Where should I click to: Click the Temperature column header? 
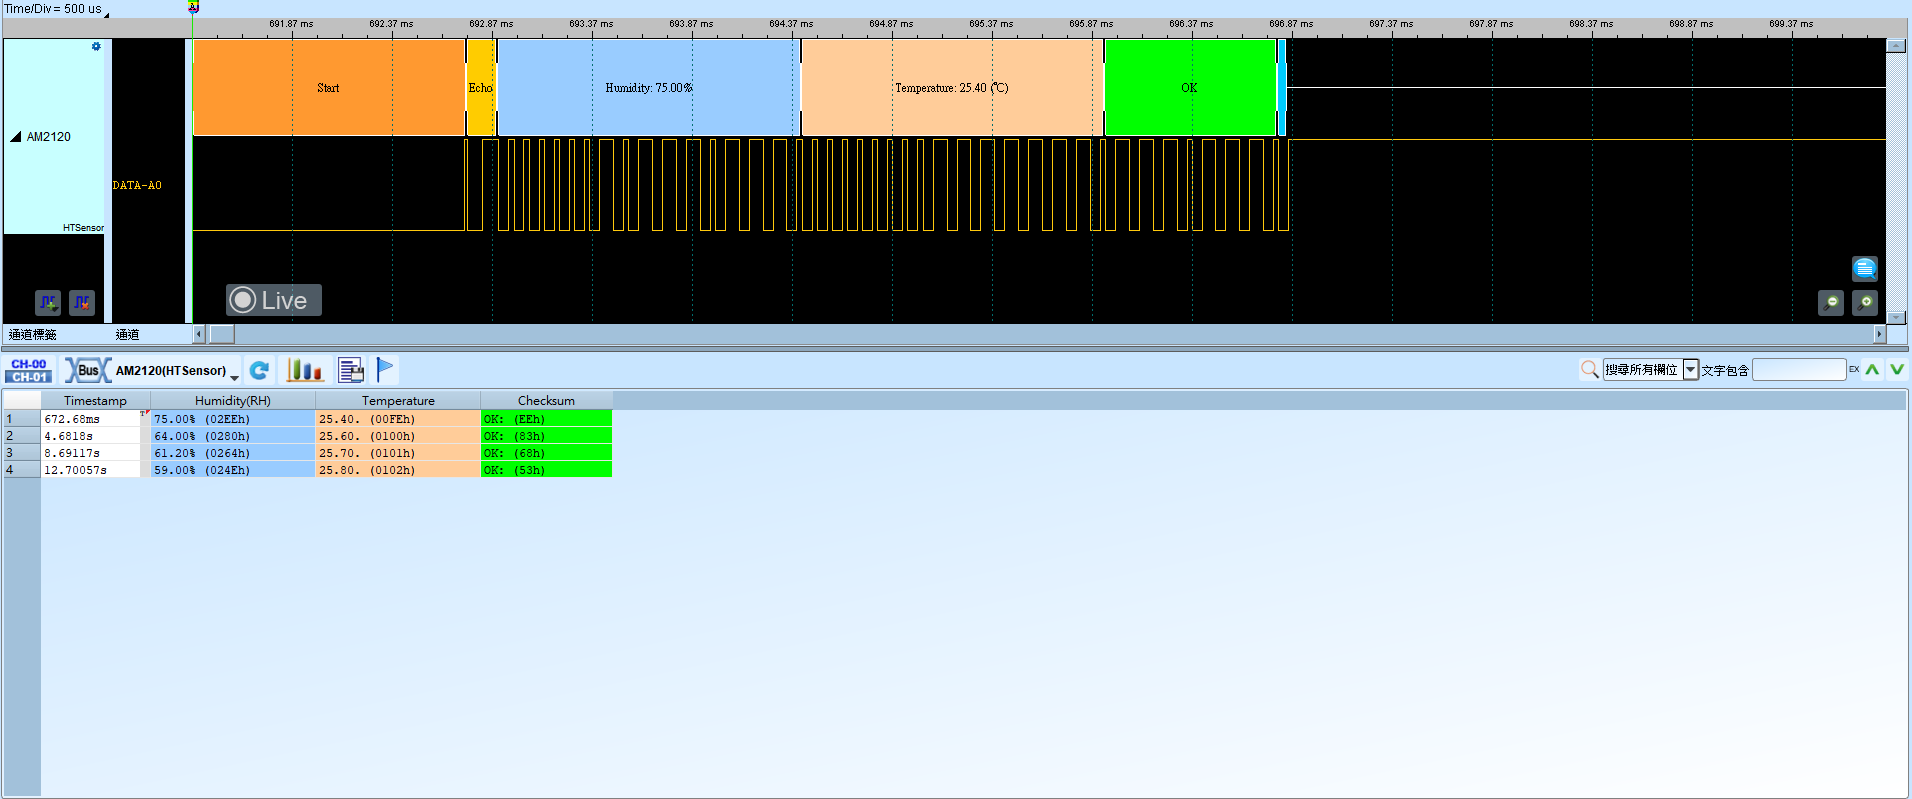[398, 401]
